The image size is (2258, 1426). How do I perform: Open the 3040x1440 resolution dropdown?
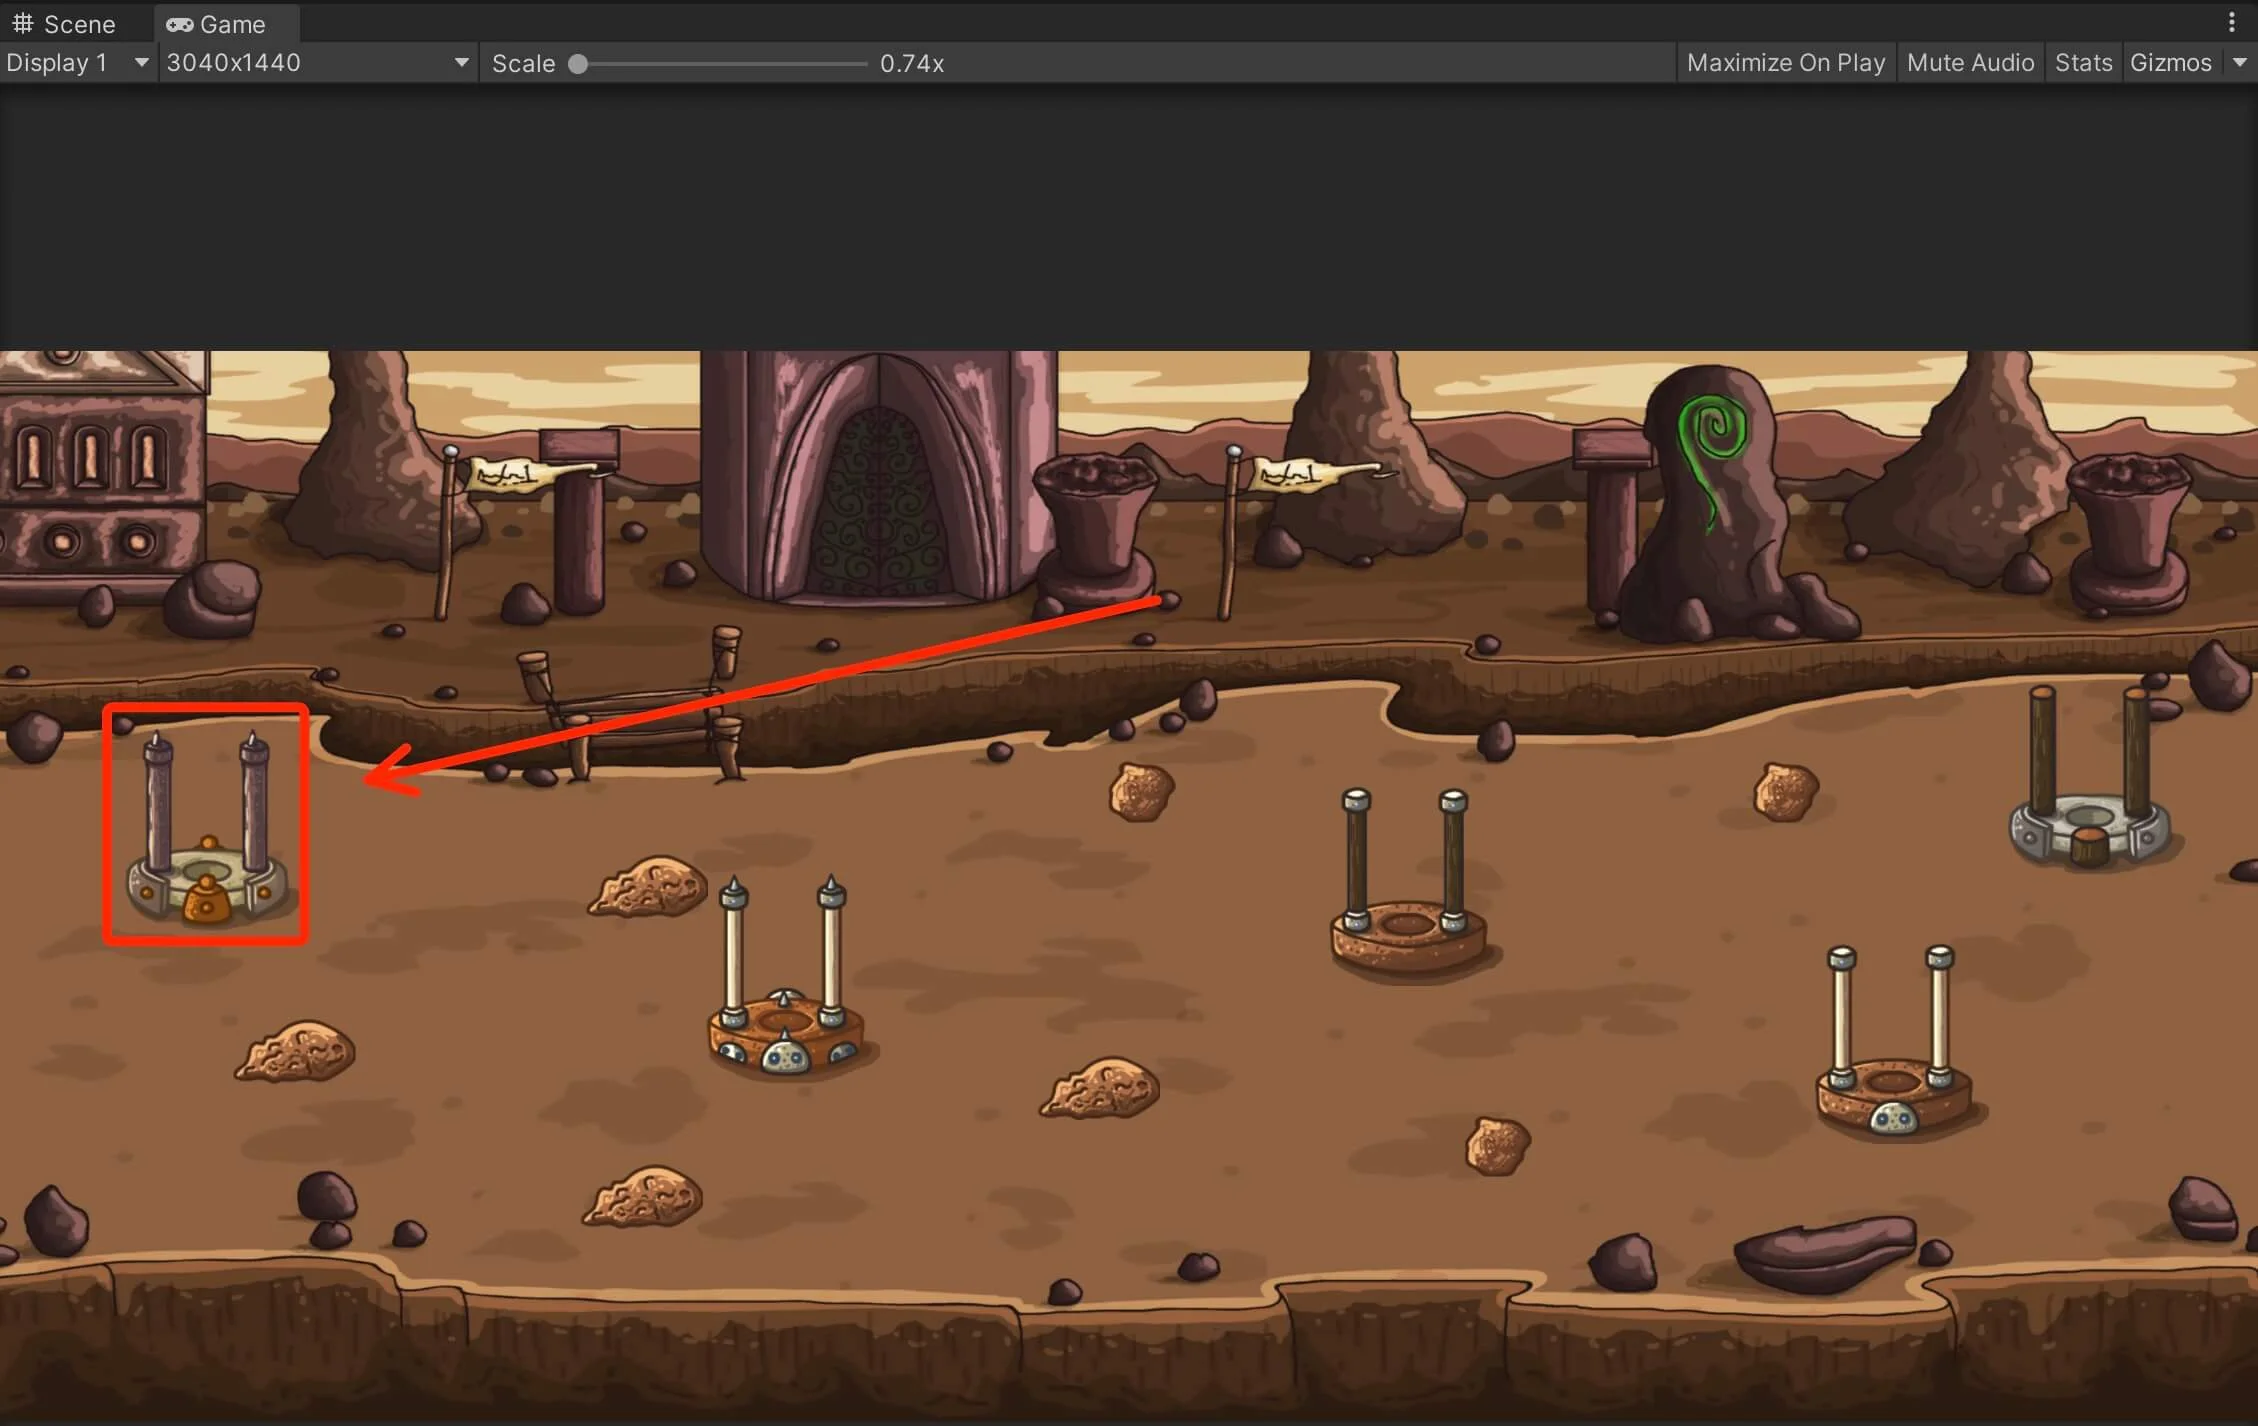pos(317,63)
